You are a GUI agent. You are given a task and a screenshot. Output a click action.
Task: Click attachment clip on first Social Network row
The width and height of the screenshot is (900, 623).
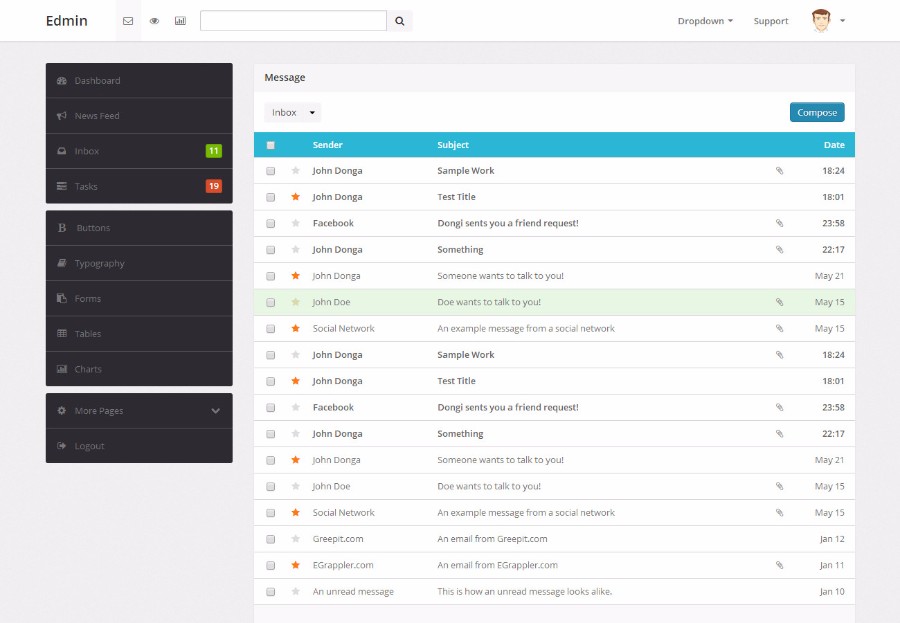[x=779, y=328]
